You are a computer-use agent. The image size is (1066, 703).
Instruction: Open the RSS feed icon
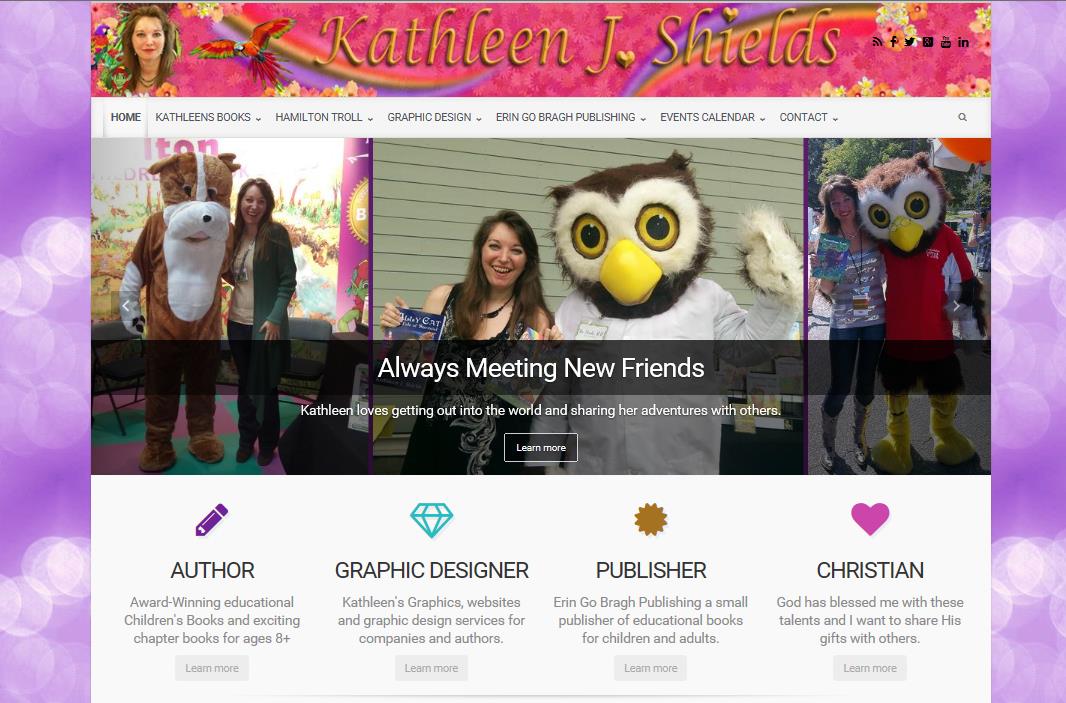[x=878, y=42]
